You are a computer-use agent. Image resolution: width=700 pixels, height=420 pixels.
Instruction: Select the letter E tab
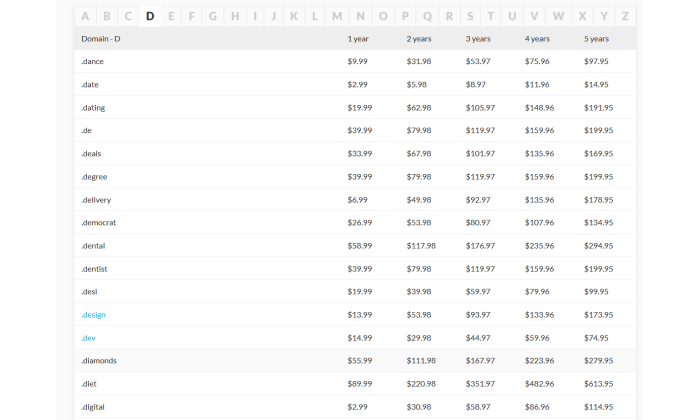tap(171, 17)
